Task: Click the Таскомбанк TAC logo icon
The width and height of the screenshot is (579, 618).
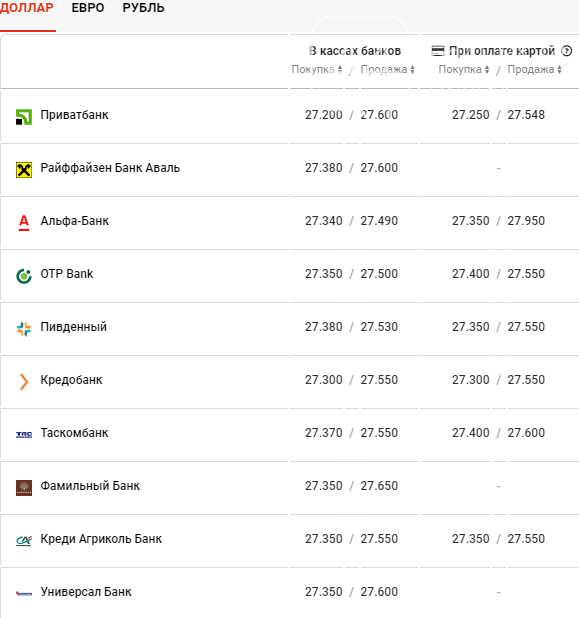Action: click(24, 435)
